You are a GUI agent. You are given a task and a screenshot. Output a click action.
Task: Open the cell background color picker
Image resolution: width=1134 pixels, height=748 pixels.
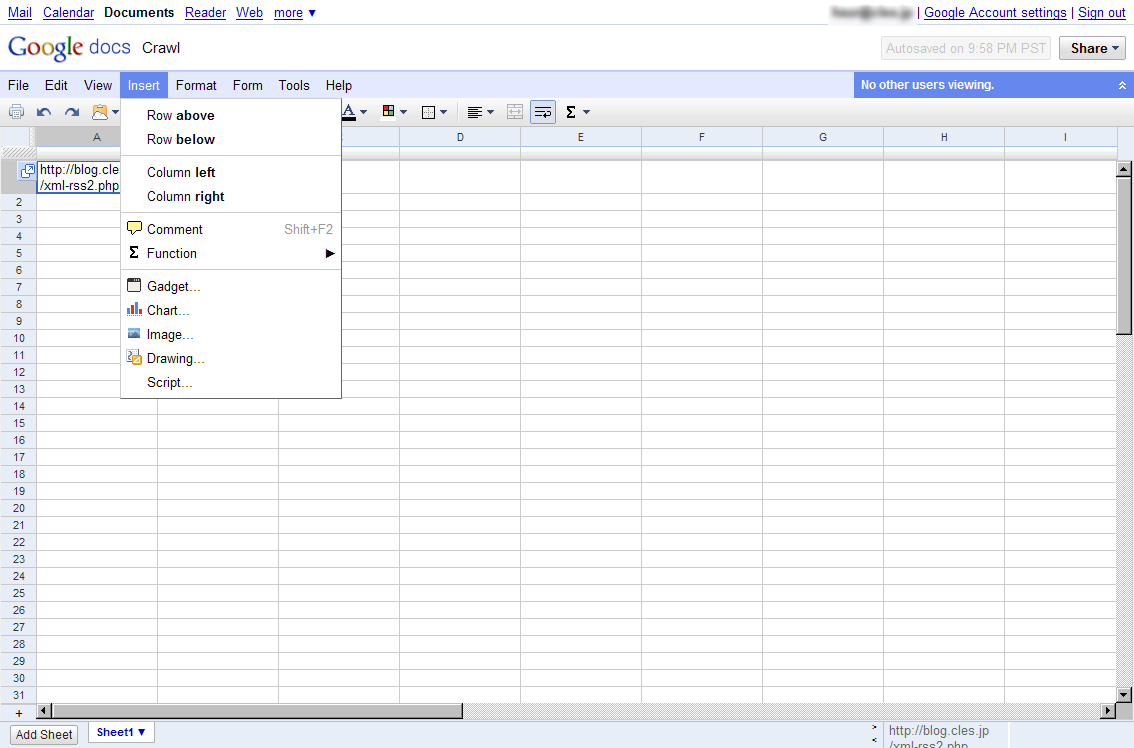coord(394,112)
